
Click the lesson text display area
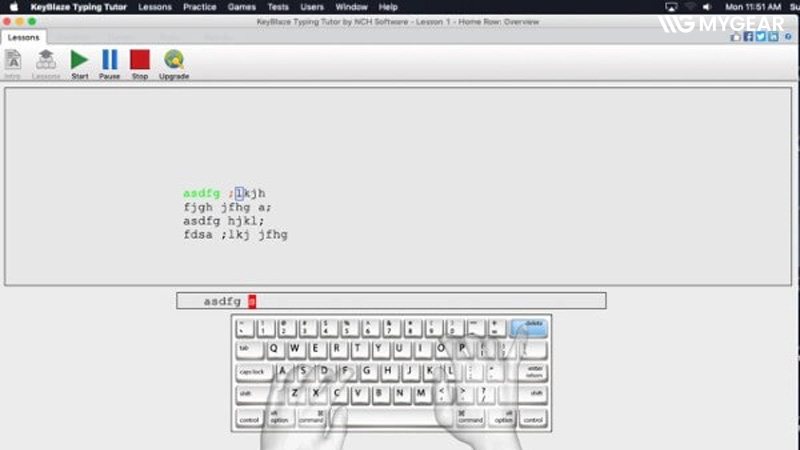click(400, 187)
